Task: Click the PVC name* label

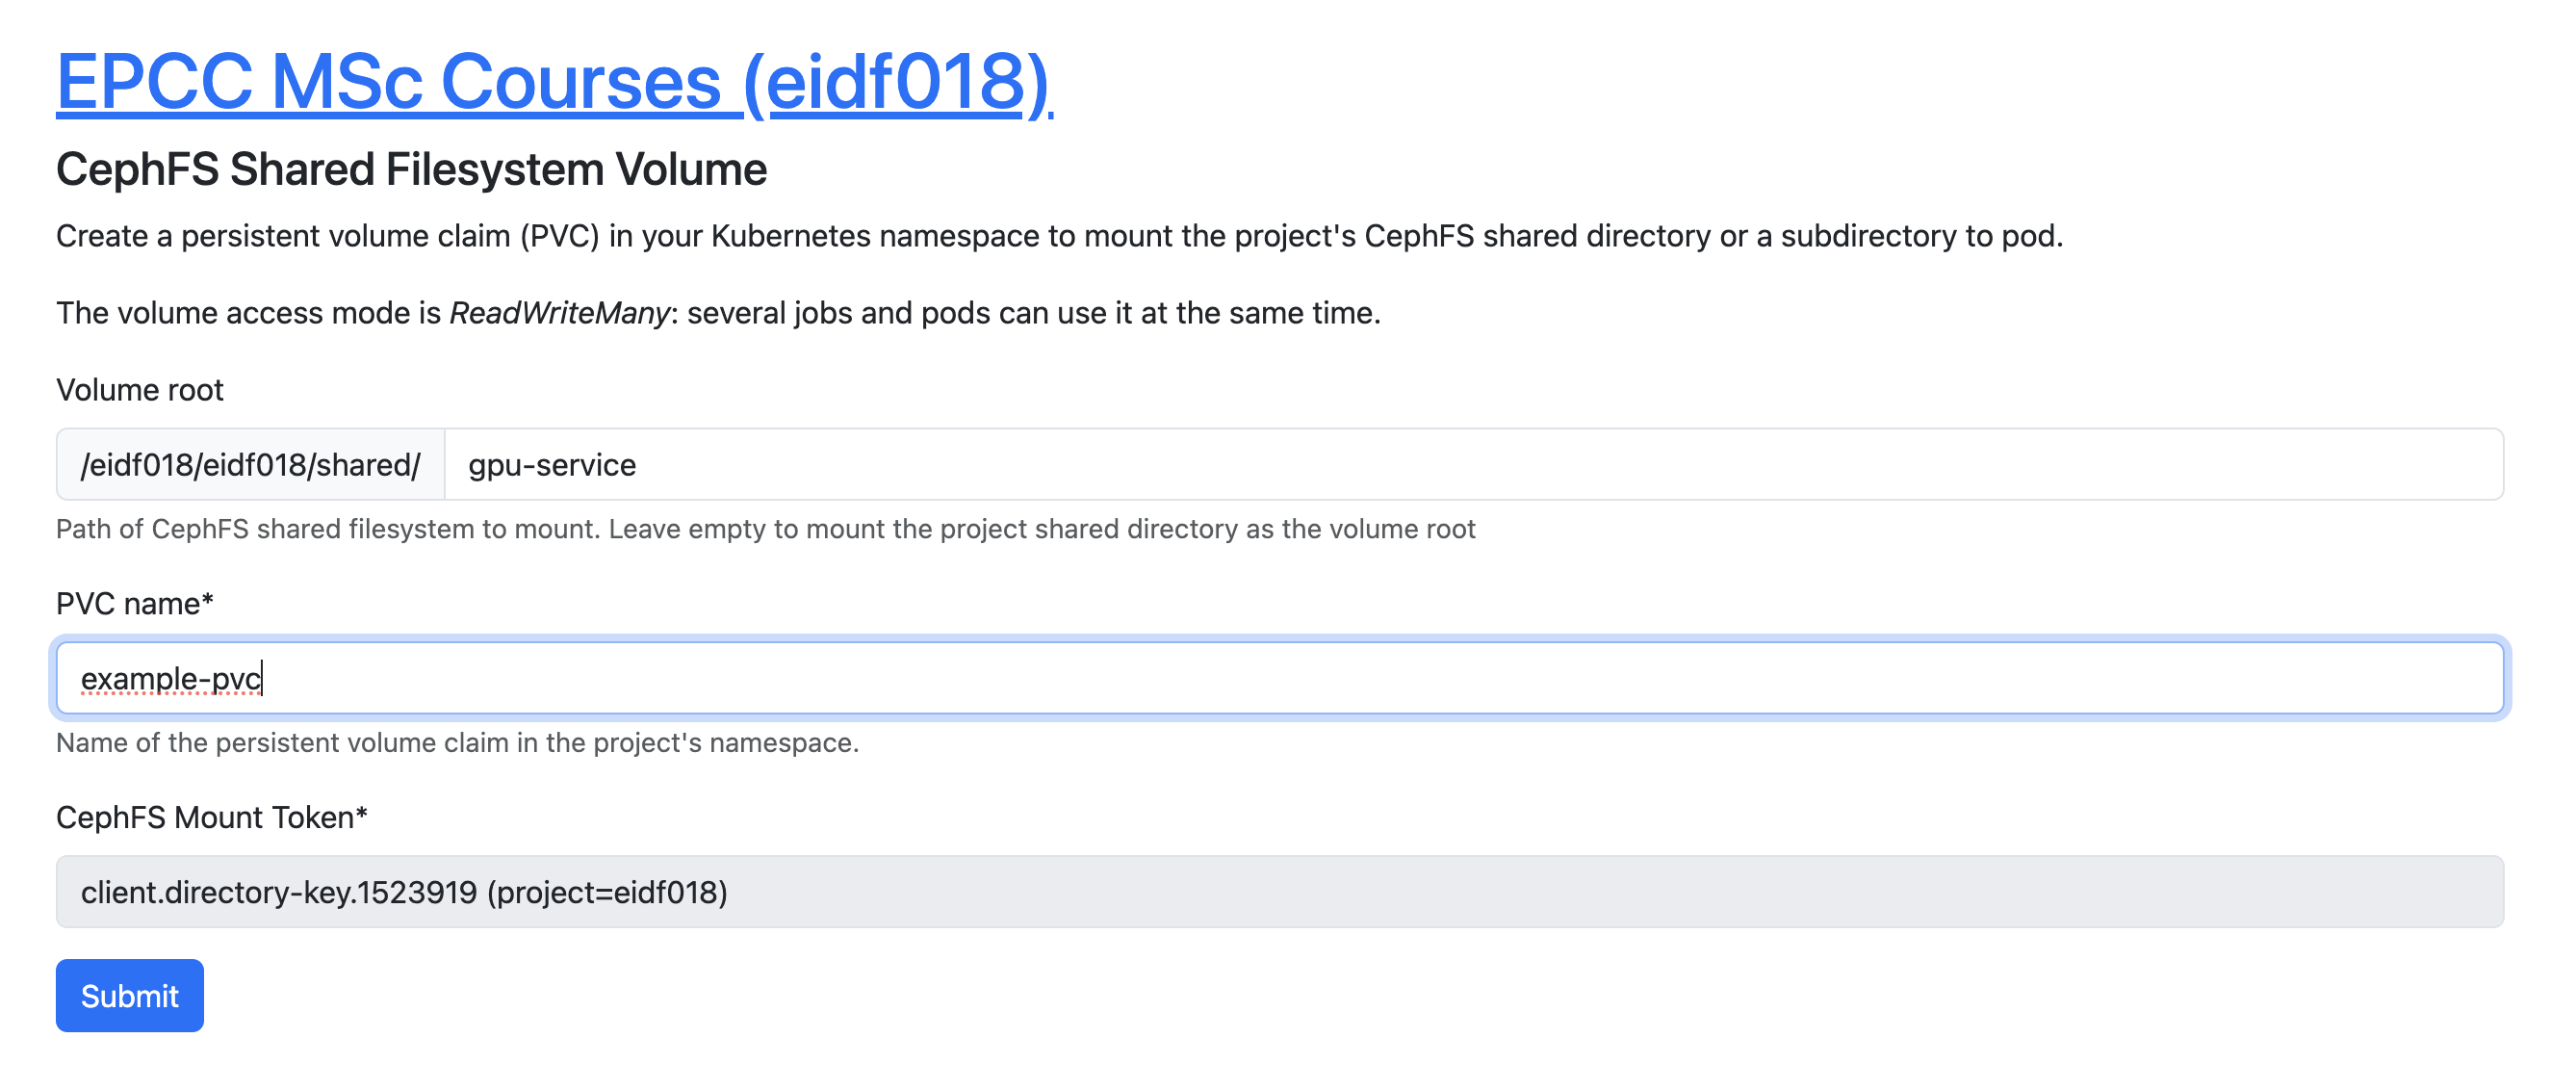Action: [x=135, y=604]
